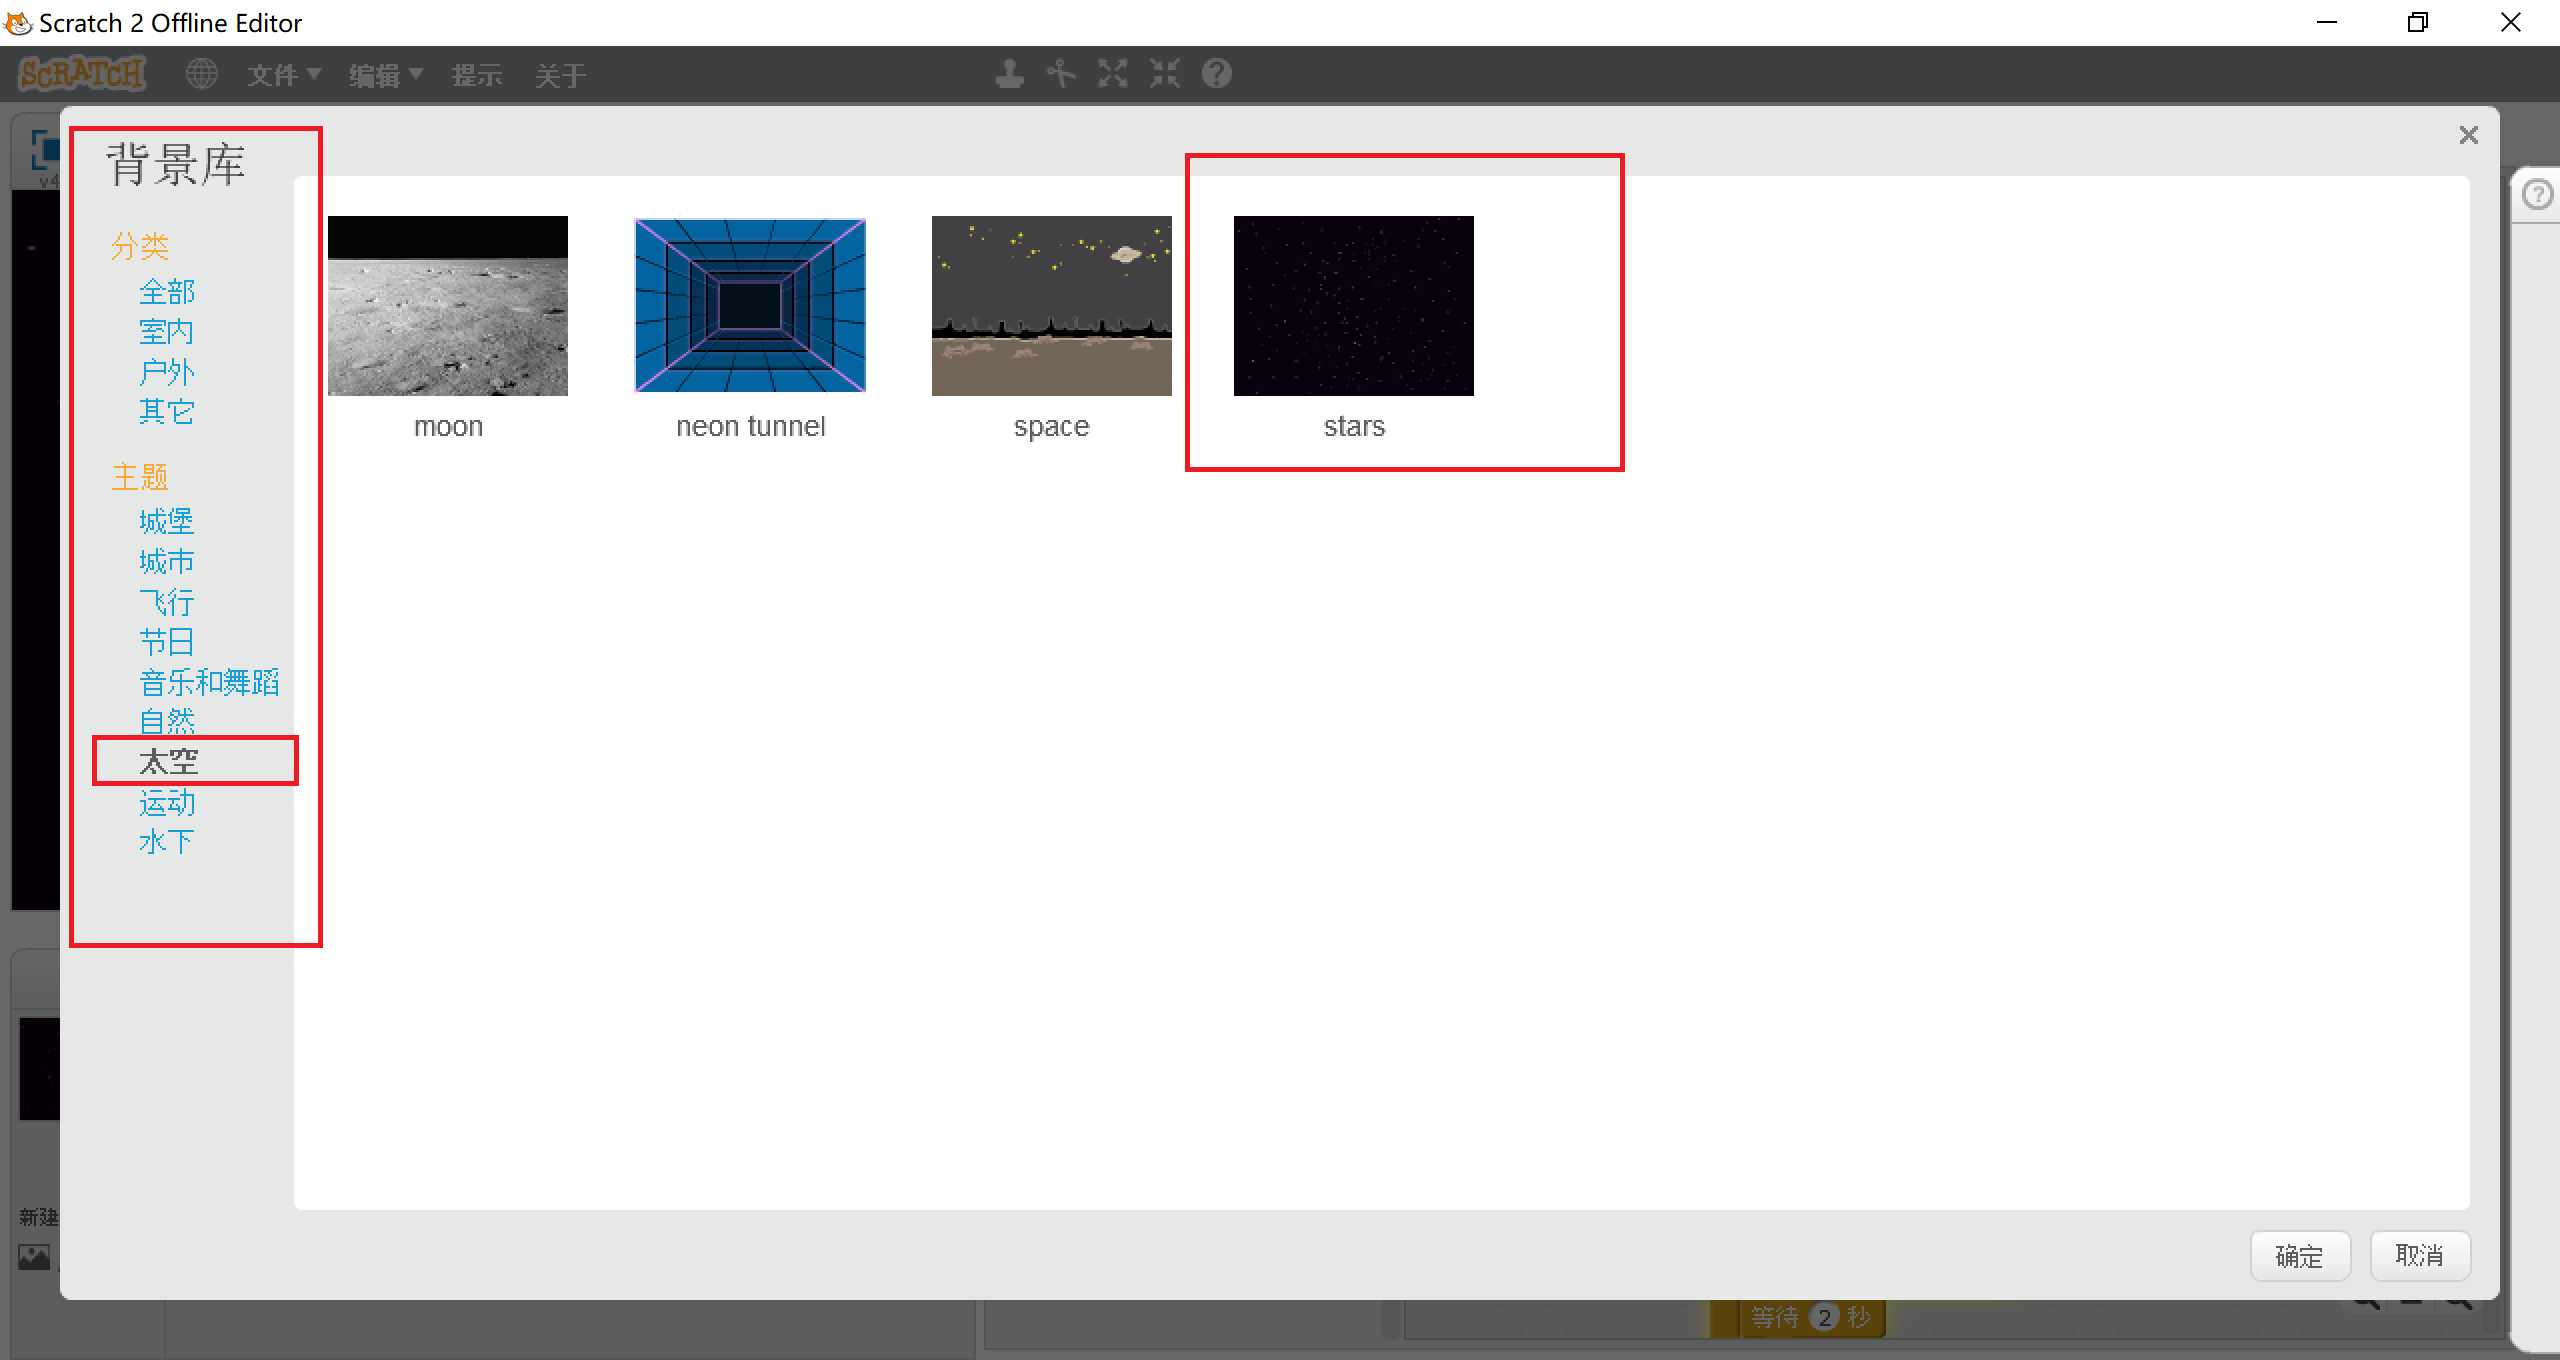Screen dimensions: 2560x1360
Task: Click the Scratch logo
Action: [x=82, y=74]
